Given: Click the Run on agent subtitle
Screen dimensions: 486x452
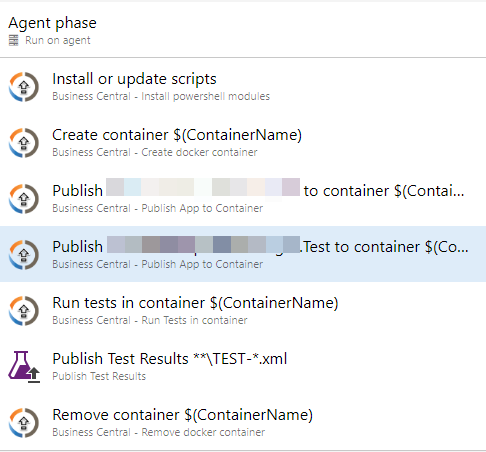Looking at the screenshot, I should [58, 40].
